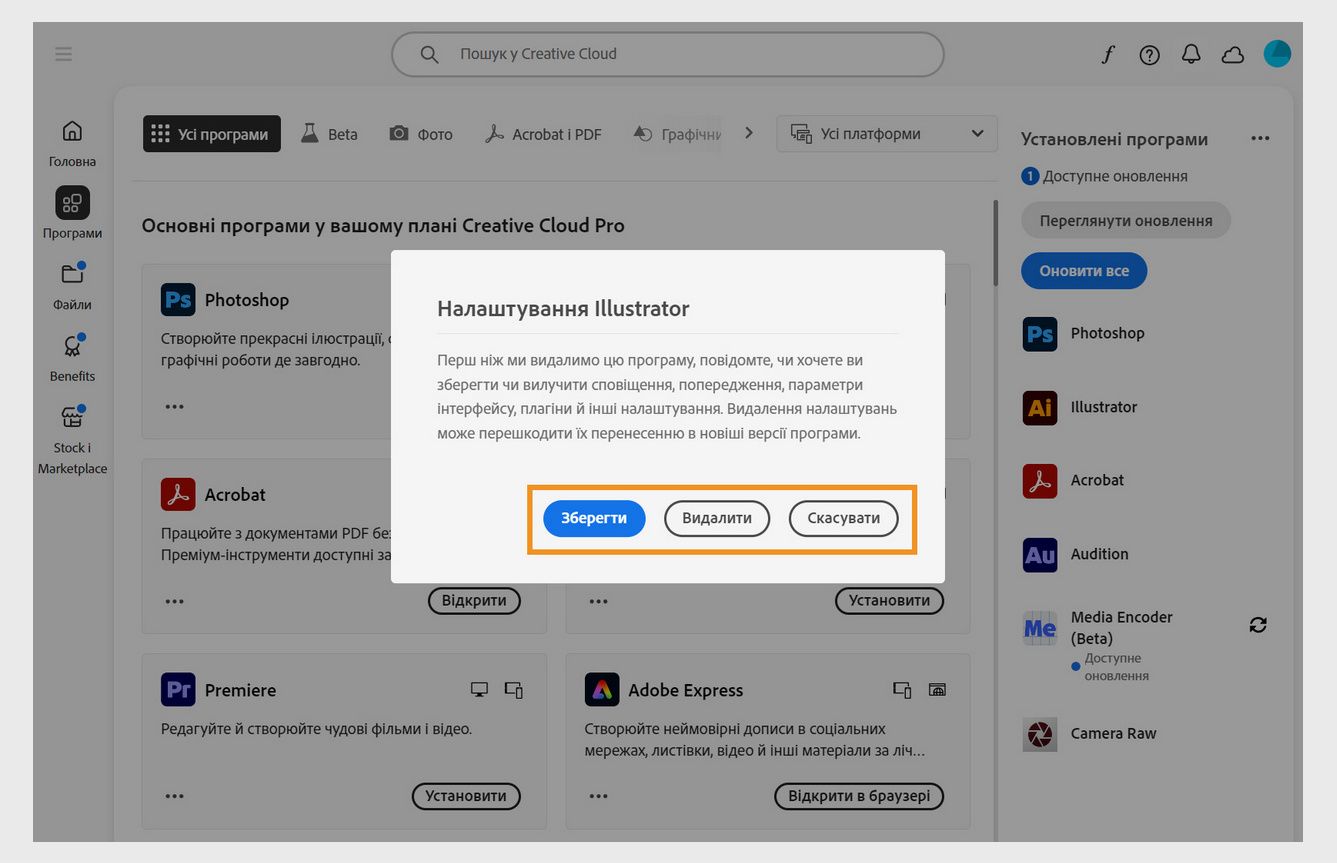1337x863 pixels.
Task: Show more category tabs with right chevron
Action: pos(749,133)
